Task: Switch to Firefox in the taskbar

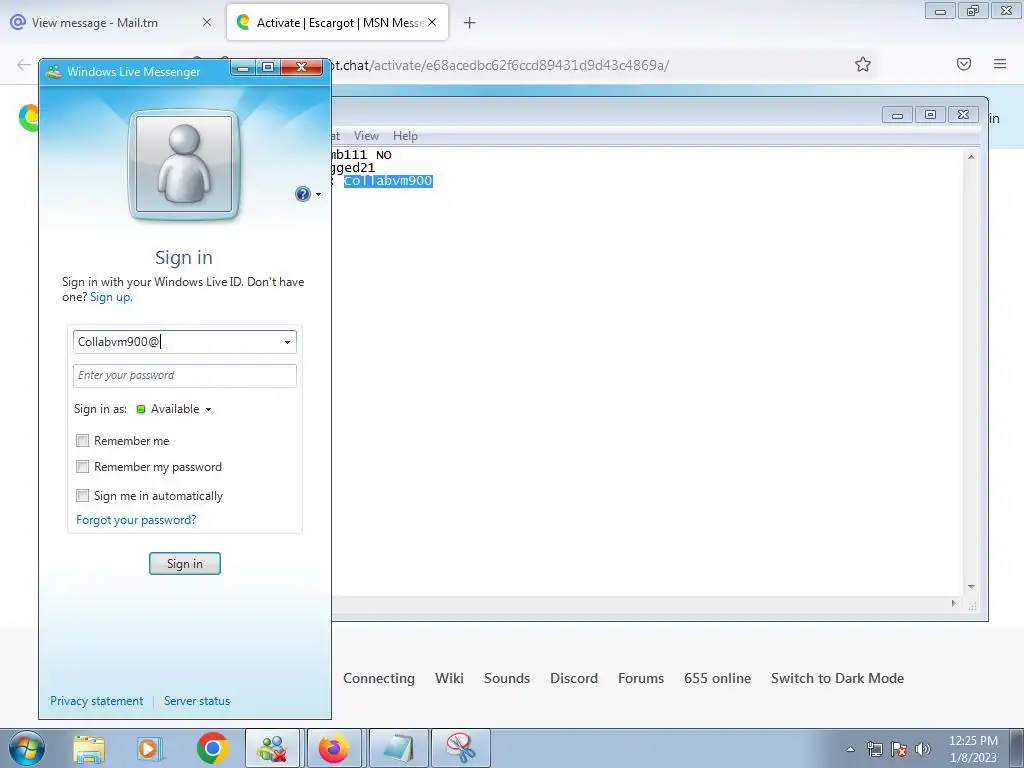Action: 334,748
